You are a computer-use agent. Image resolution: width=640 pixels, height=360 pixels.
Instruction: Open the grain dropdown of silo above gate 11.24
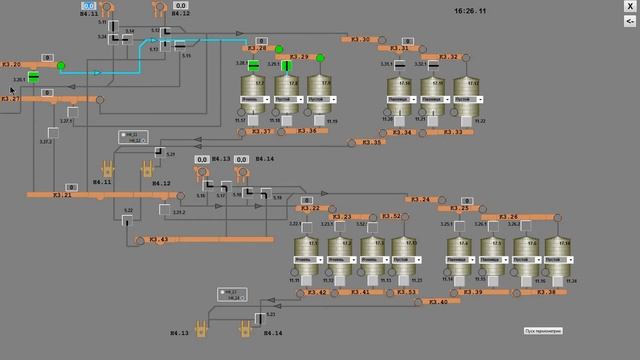pos(559,260)
